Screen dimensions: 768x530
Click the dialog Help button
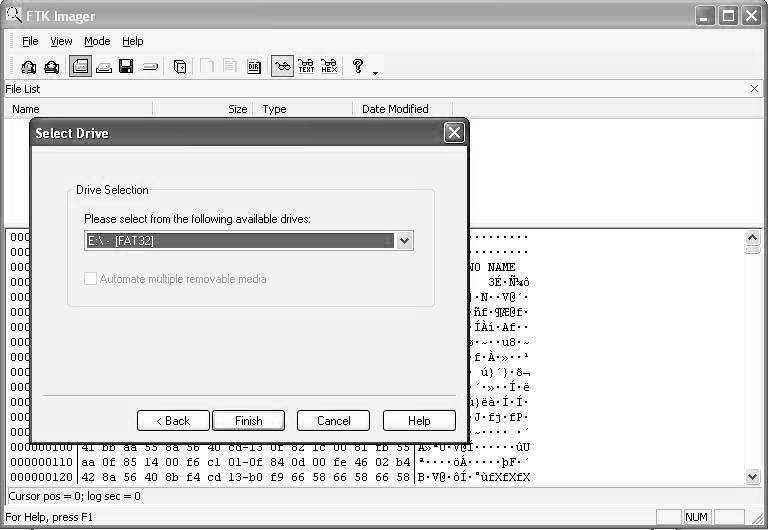[419, 421]
